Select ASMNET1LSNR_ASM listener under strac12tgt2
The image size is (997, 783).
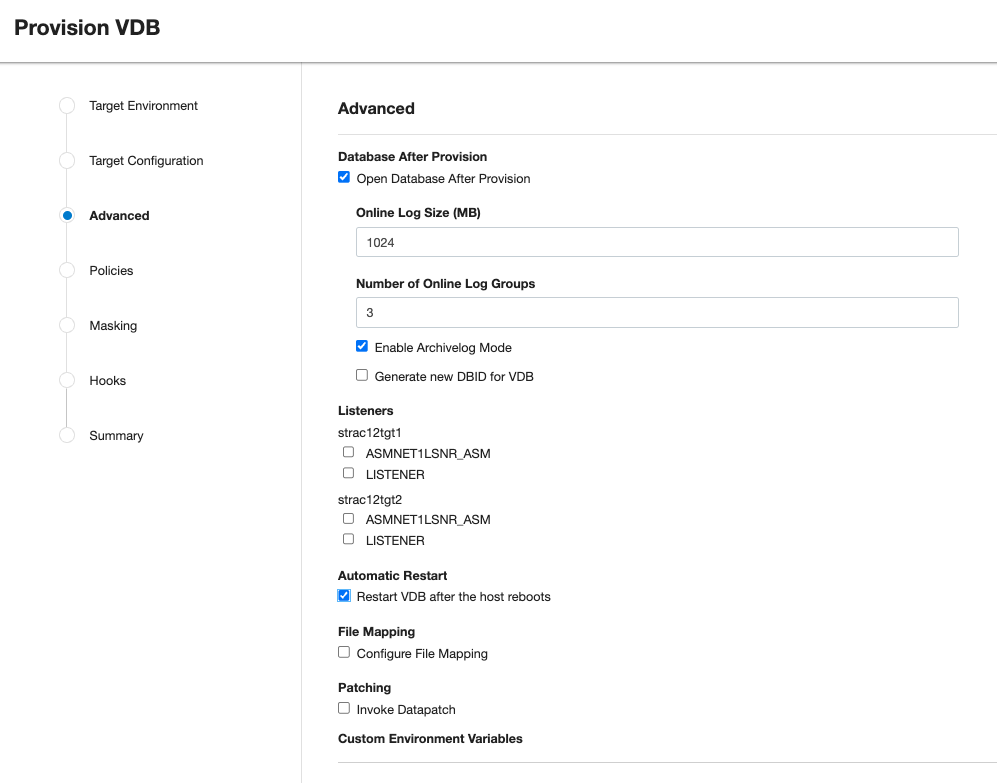tap(348, 519)
